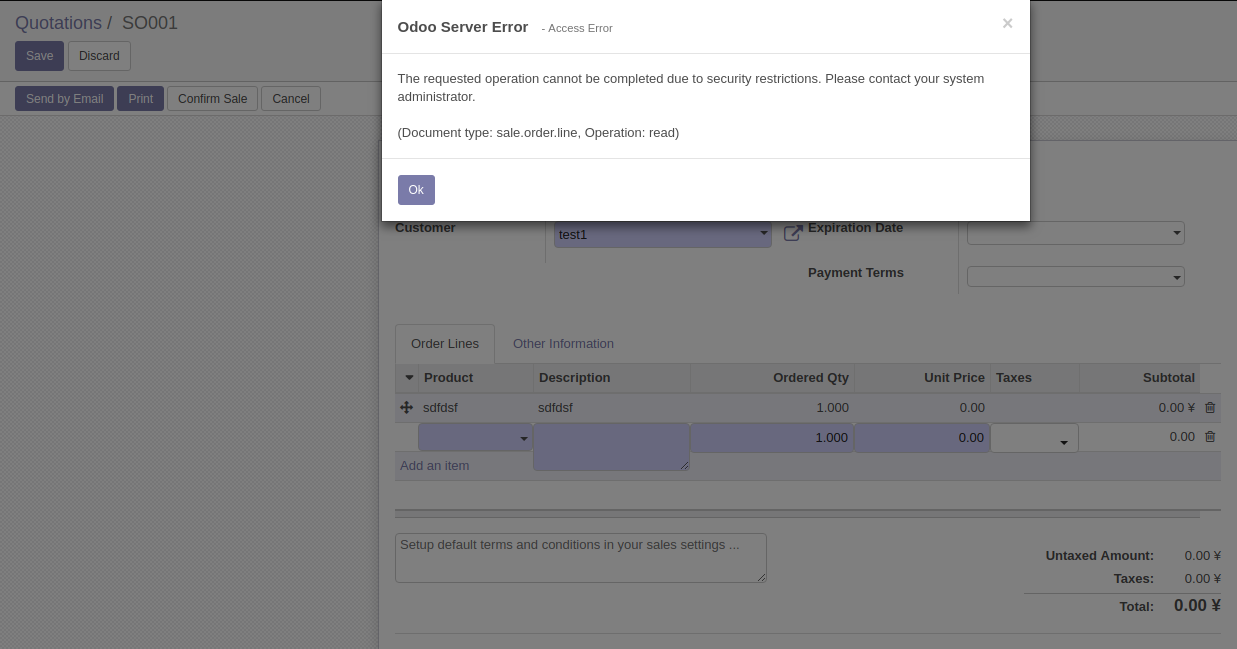Open the product dropdown in the new line
The height and width of the screenshot is (649, 1237).
click(476, 437)
